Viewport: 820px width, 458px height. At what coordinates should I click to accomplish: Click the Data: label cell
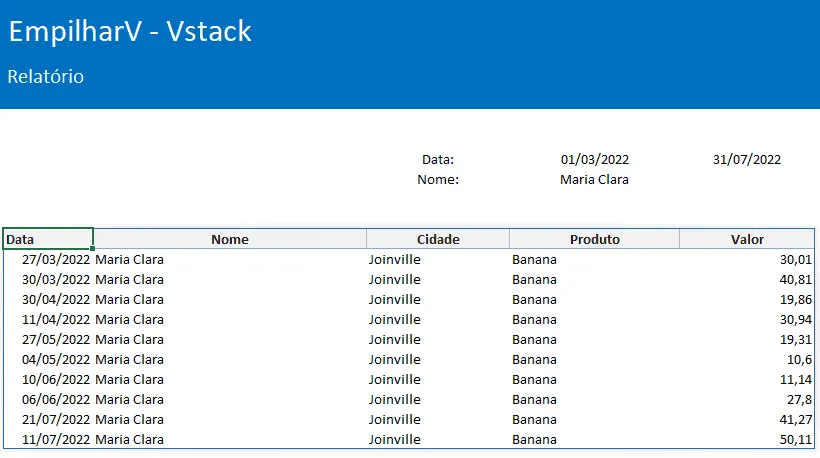pos(438,159)
